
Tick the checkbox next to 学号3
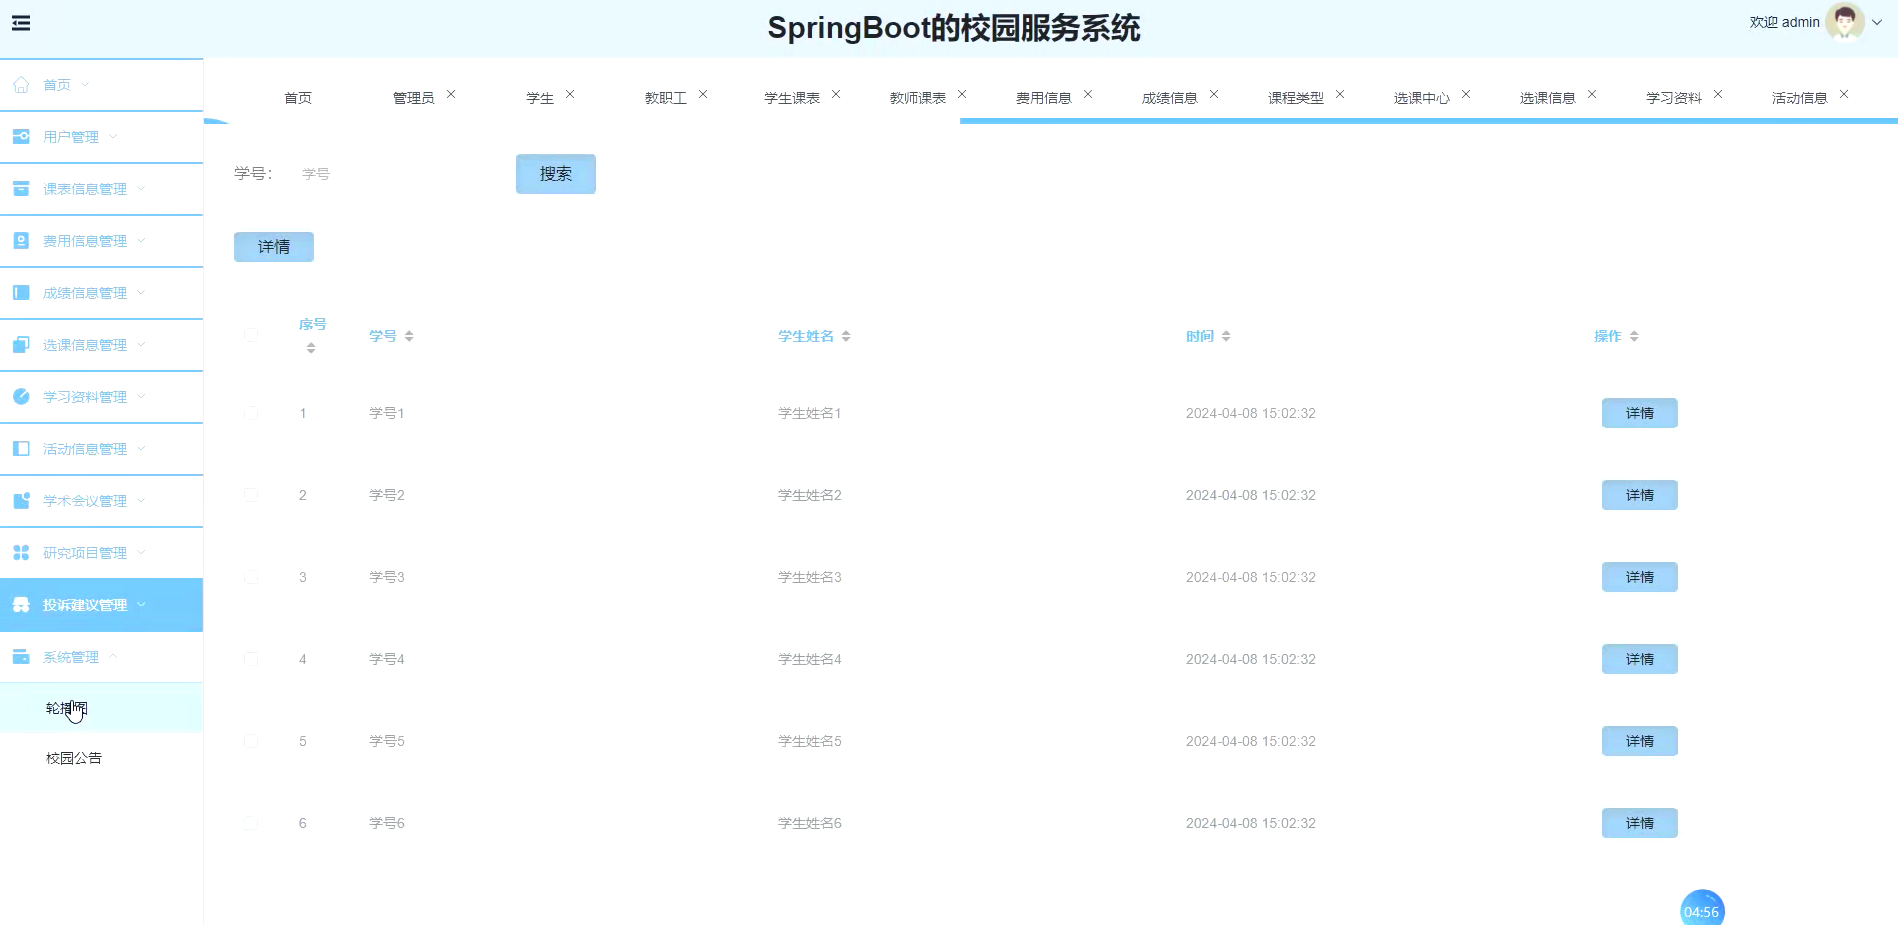251,577
